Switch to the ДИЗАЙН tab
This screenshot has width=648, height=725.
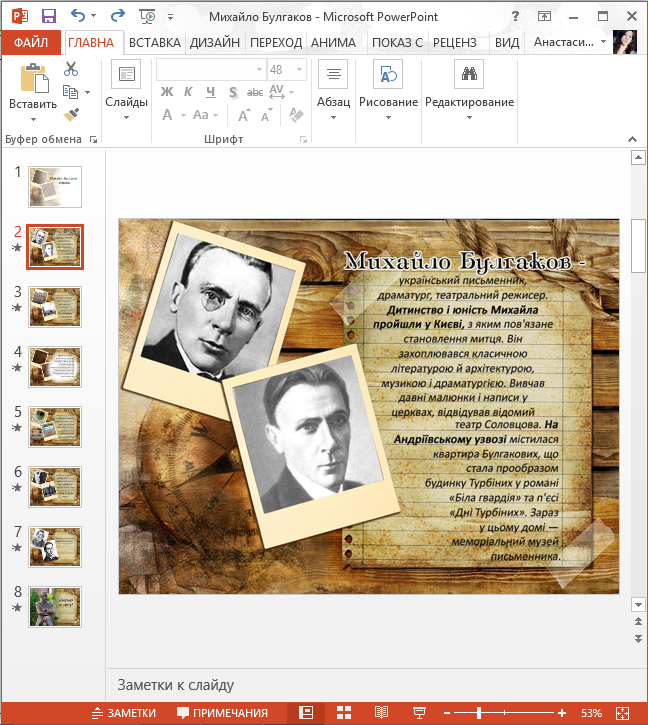coord(215,43)
